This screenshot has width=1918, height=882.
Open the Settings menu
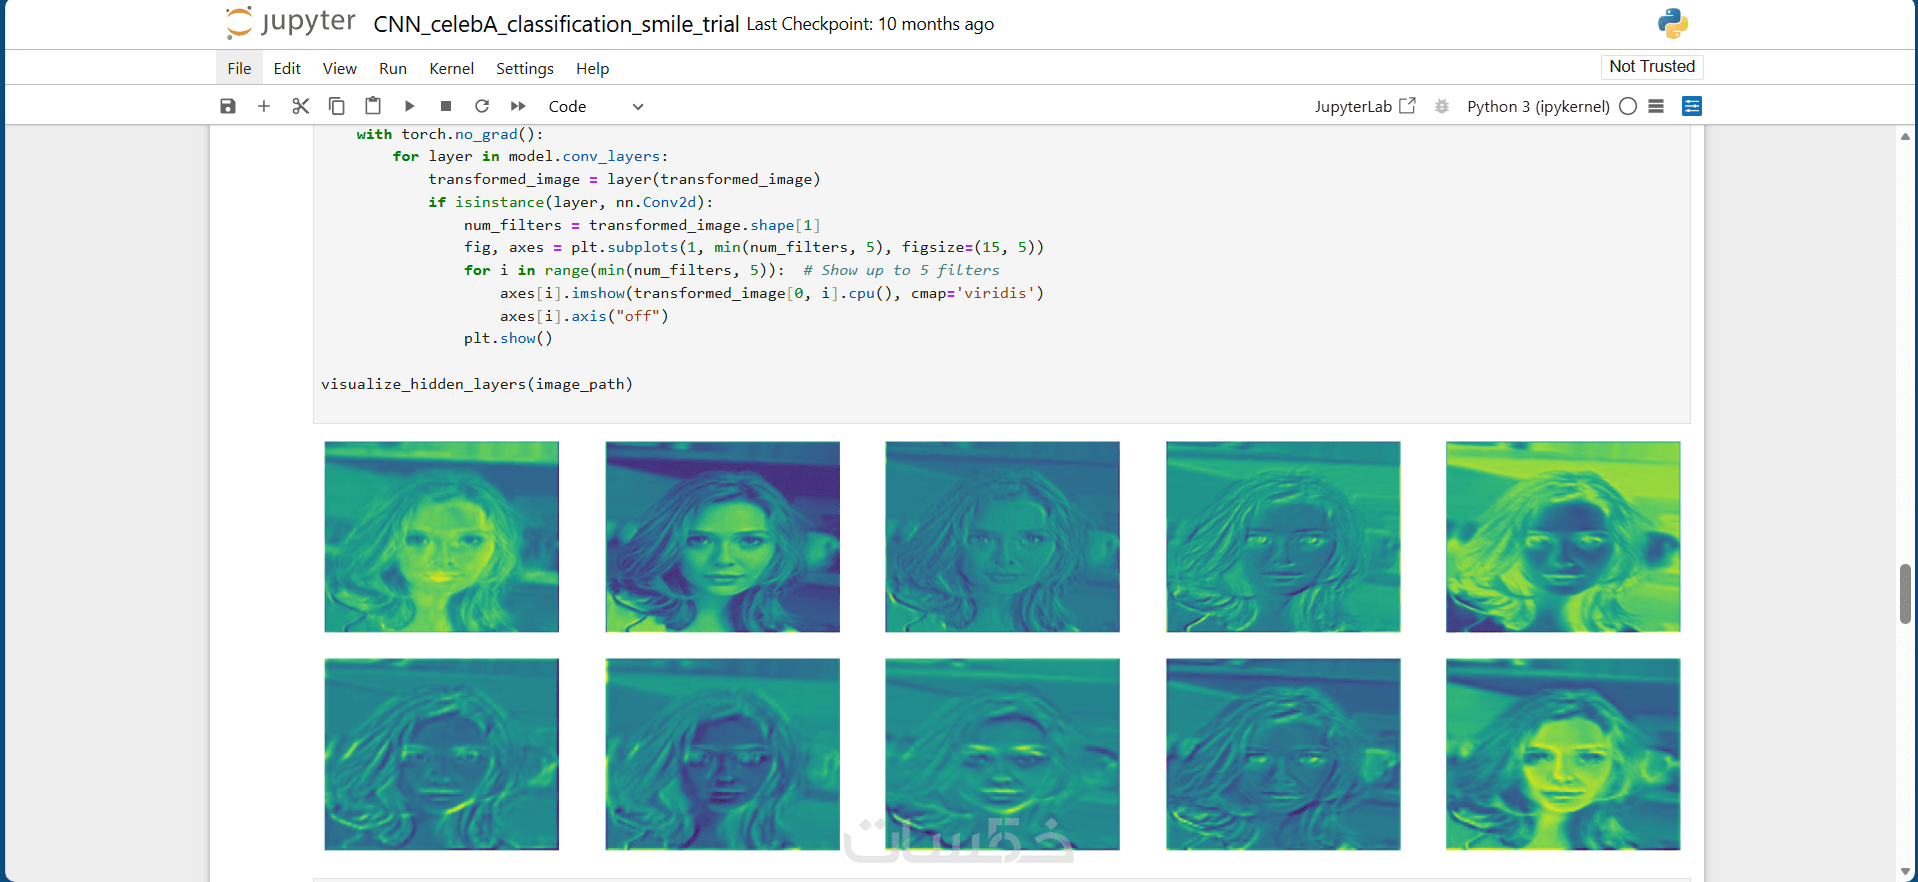(x=525, y=68)
